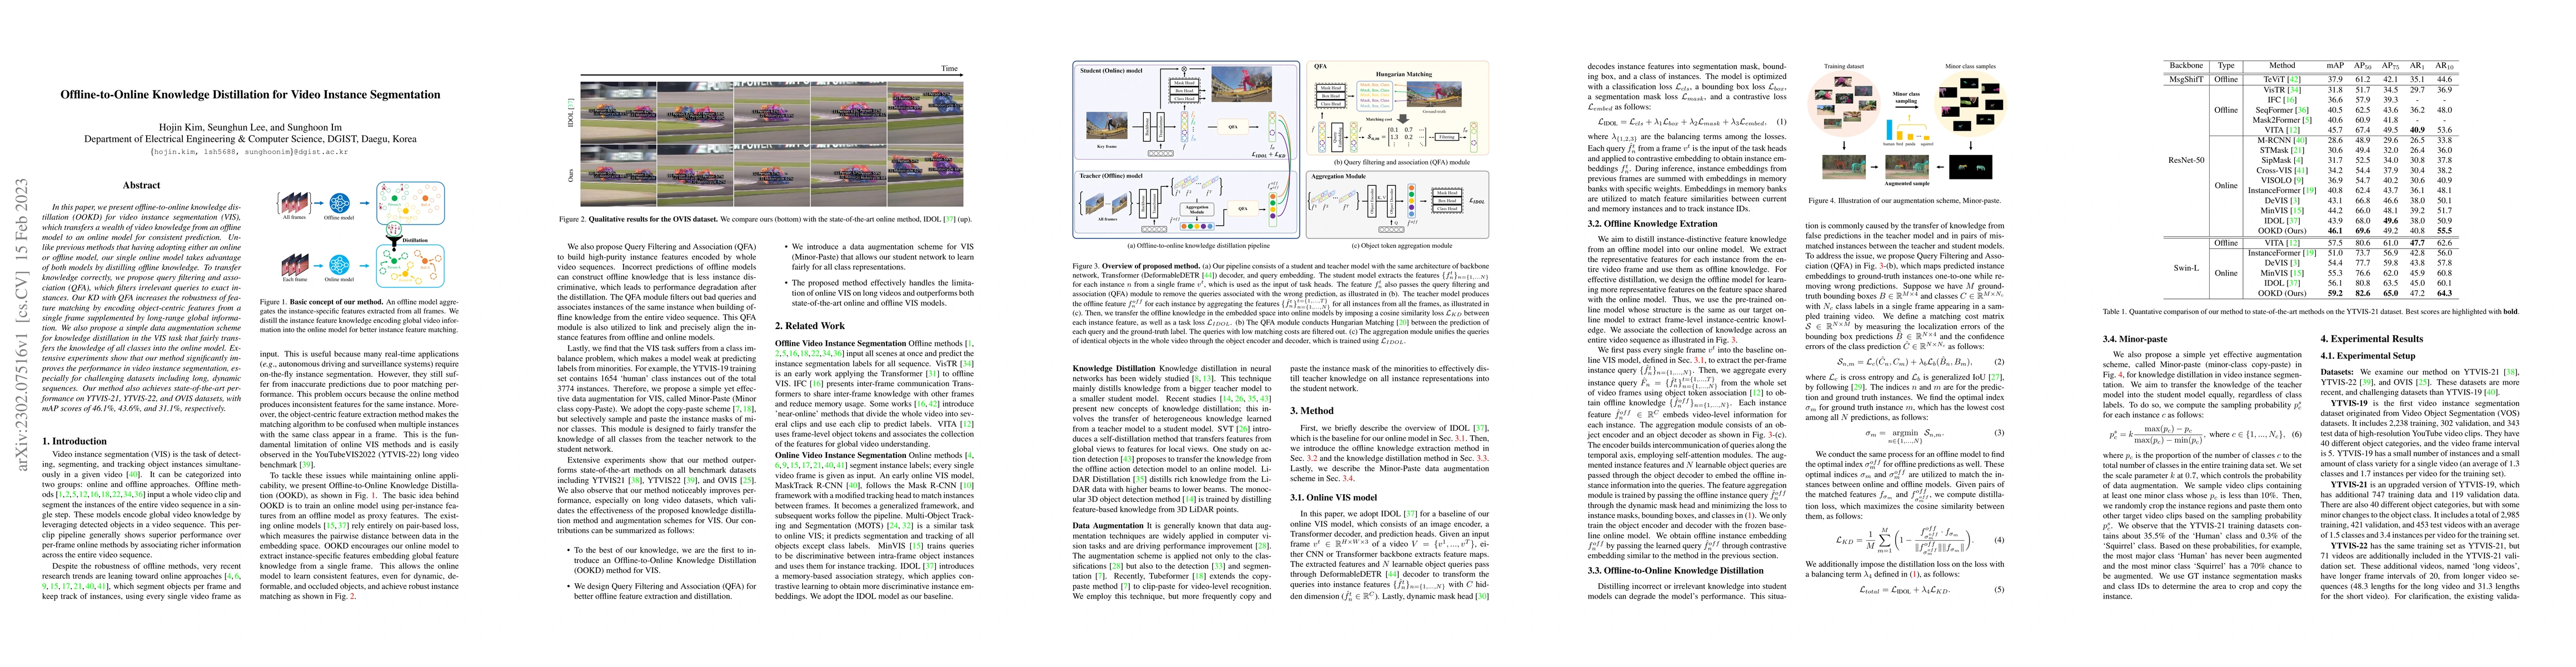Click the 'Abstract' heading
2576x667 pixels.
[141, 185]
